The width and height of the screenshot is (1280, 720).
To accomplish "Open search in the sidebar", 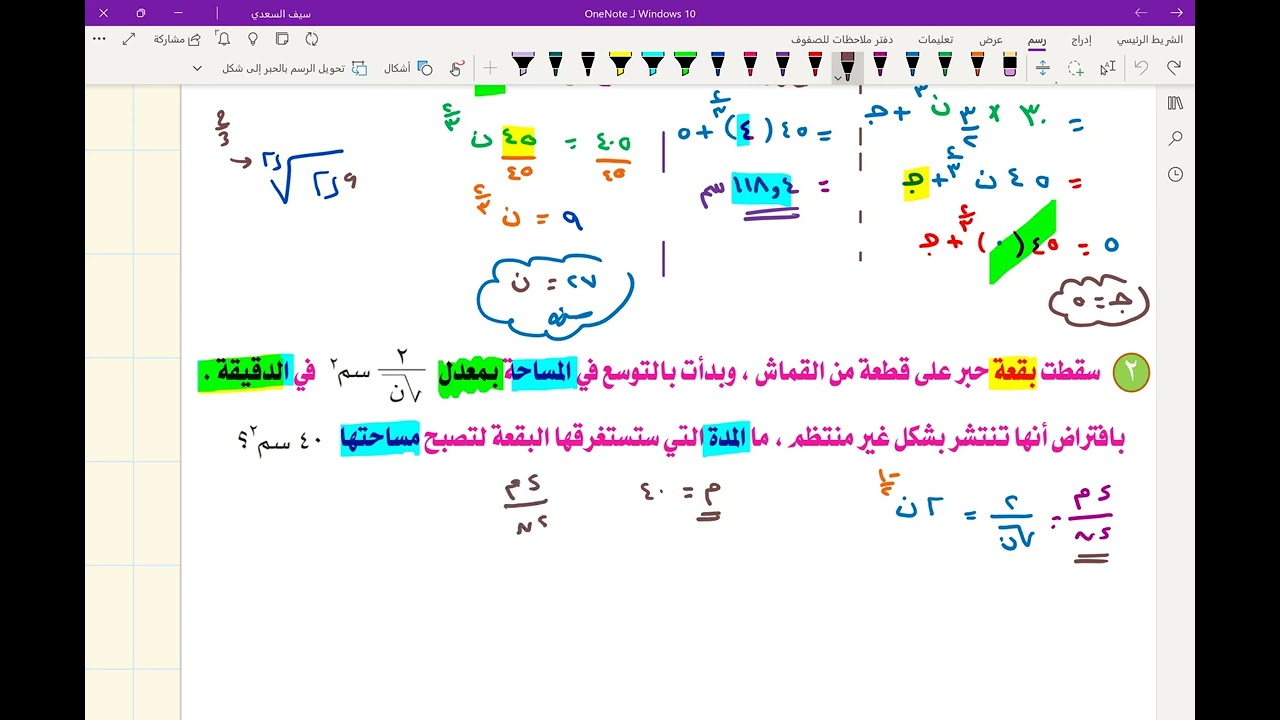I will (x=1175, y=138).
